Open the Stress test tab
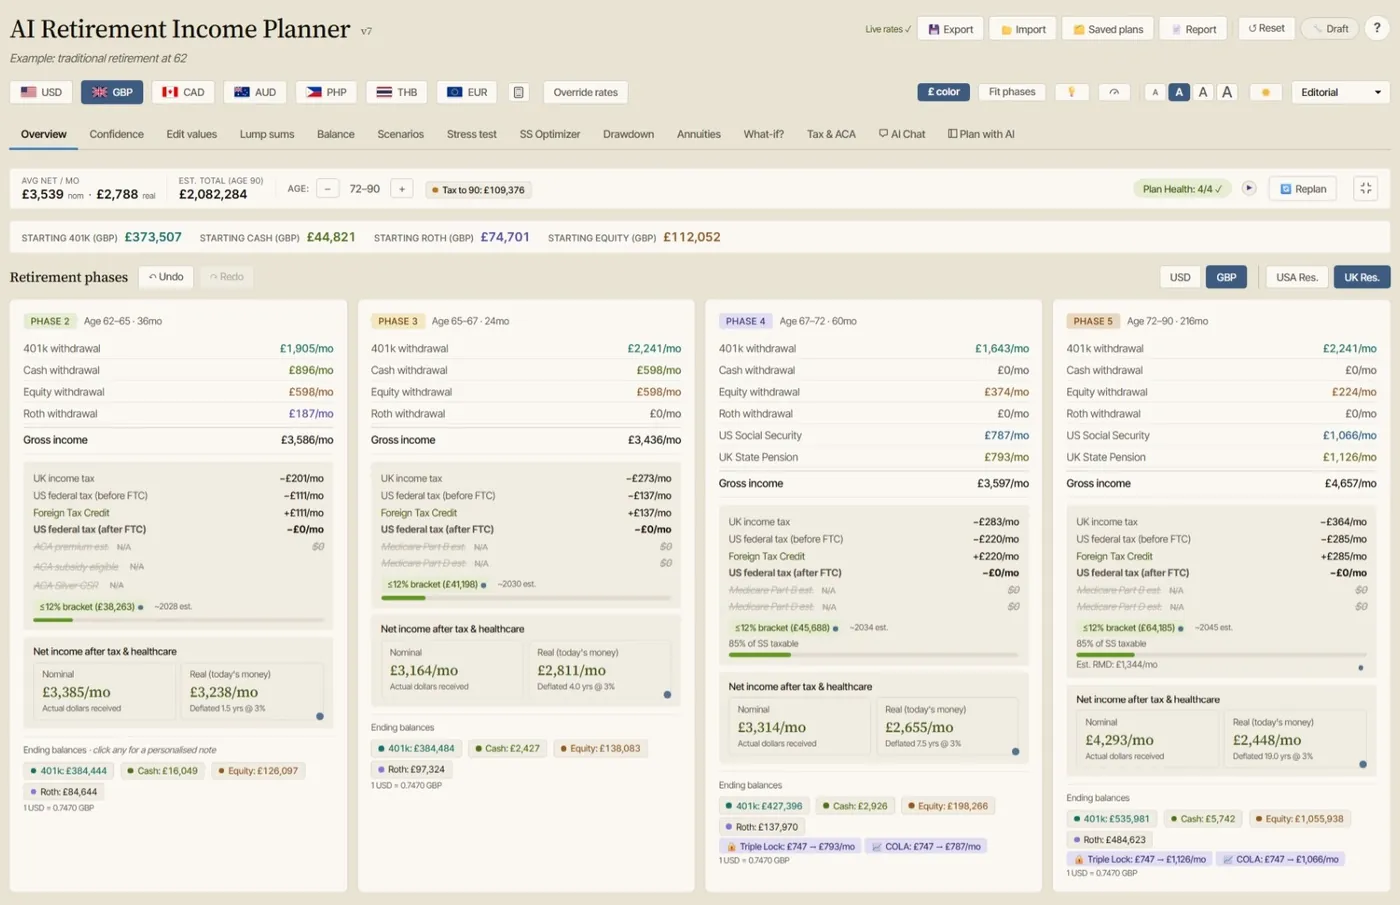 (471, 134)
